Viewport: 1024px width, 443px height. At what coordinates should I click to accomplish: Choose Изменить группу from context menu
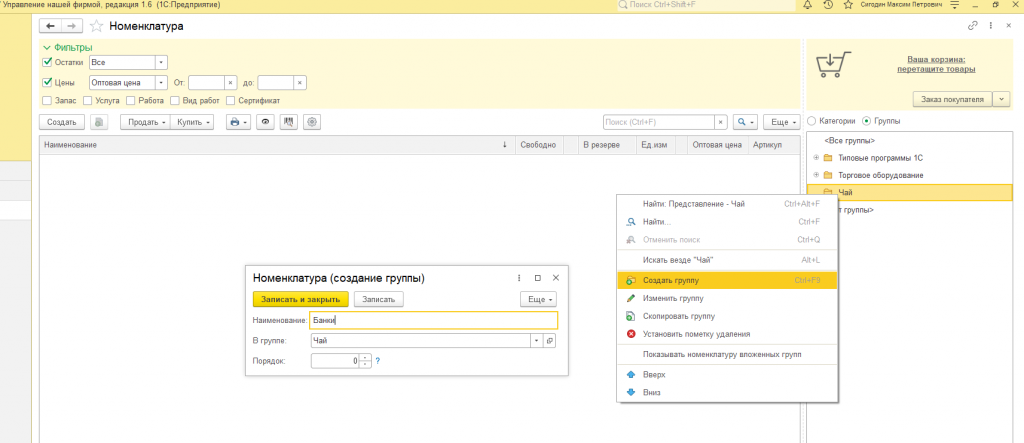click(727, 298)
